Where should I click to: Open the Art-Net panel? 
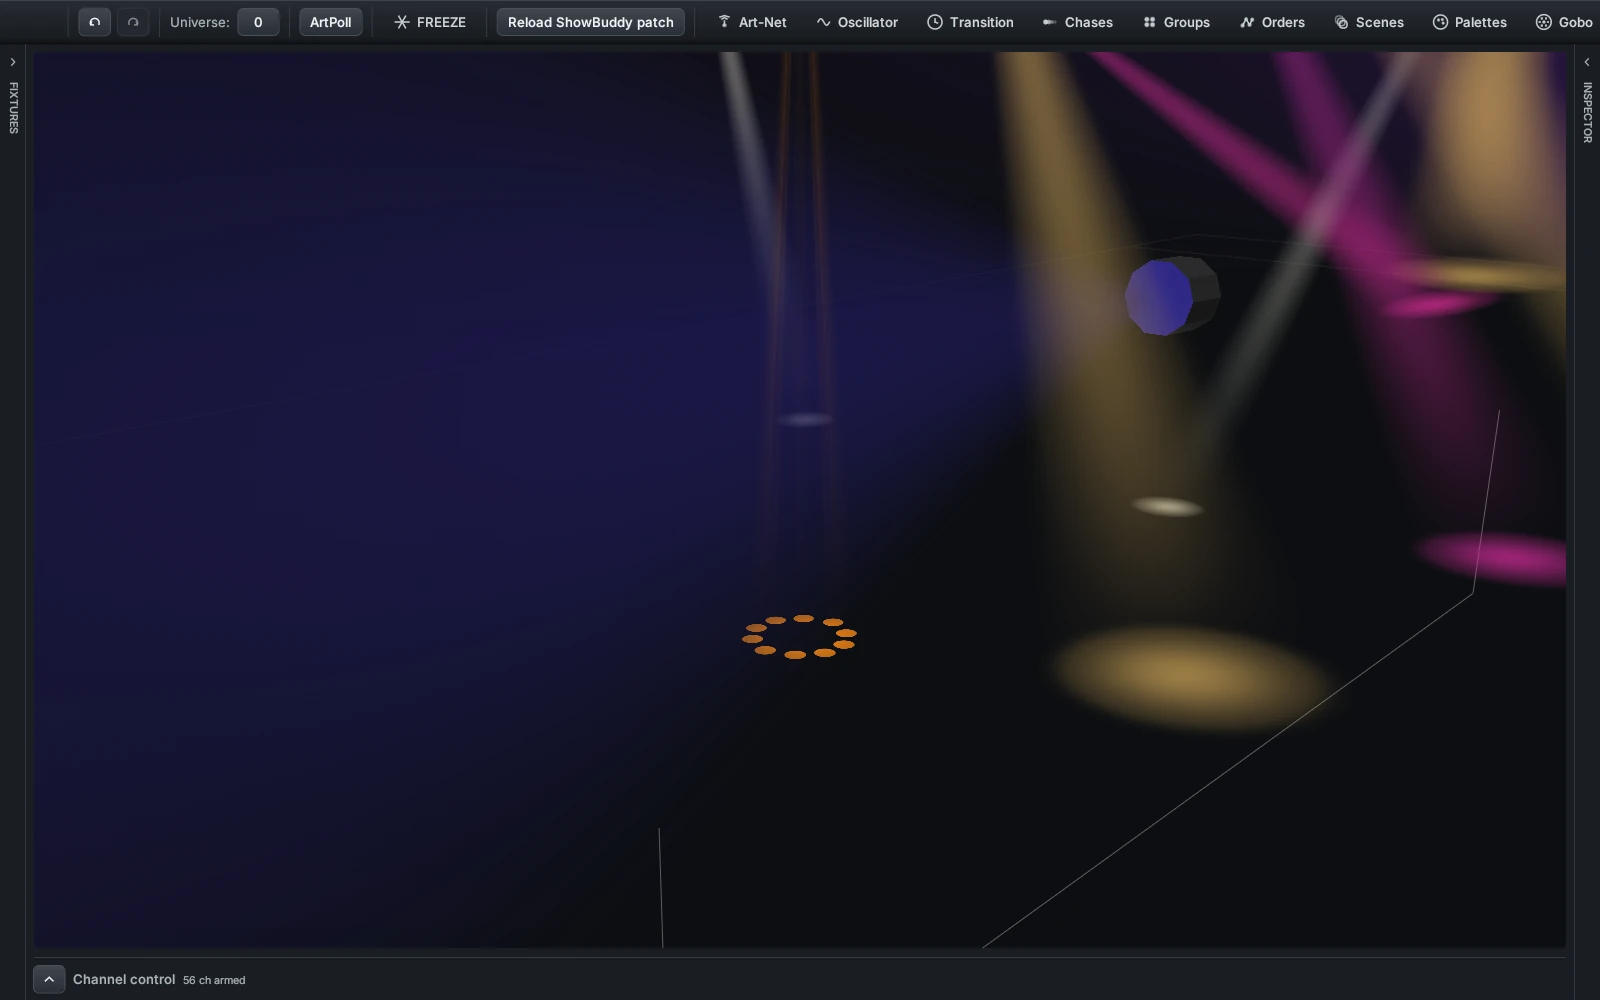[x=752, y=22]
